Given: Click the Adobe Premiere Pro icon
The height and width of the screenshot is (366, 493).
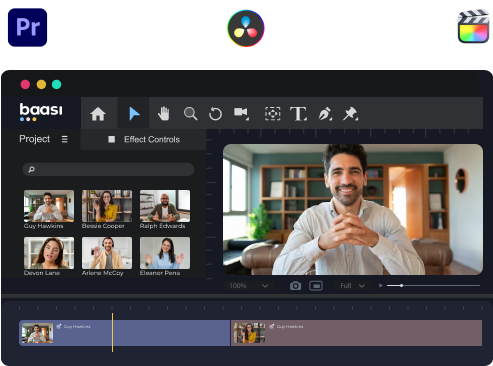Looking at the screenshot, I should [x=27, y=27].
